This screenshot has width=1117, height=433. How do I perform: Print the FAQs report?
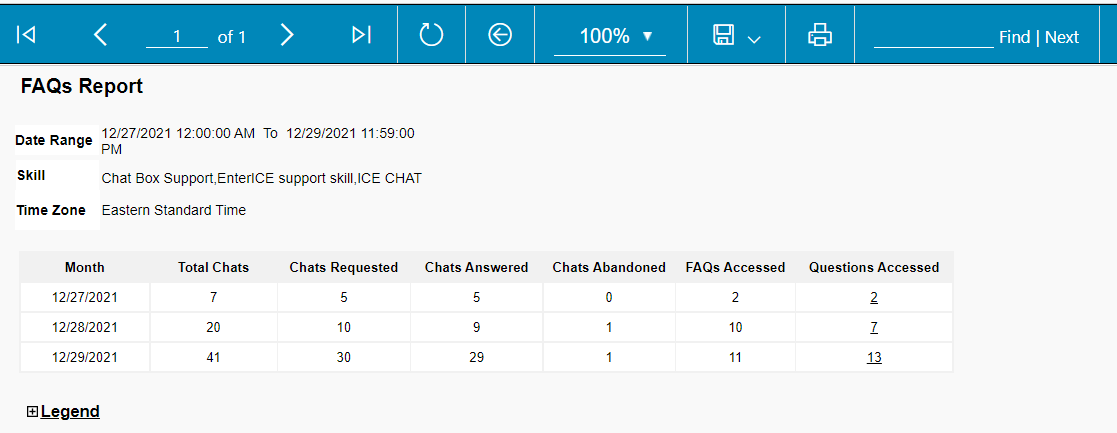820,35
